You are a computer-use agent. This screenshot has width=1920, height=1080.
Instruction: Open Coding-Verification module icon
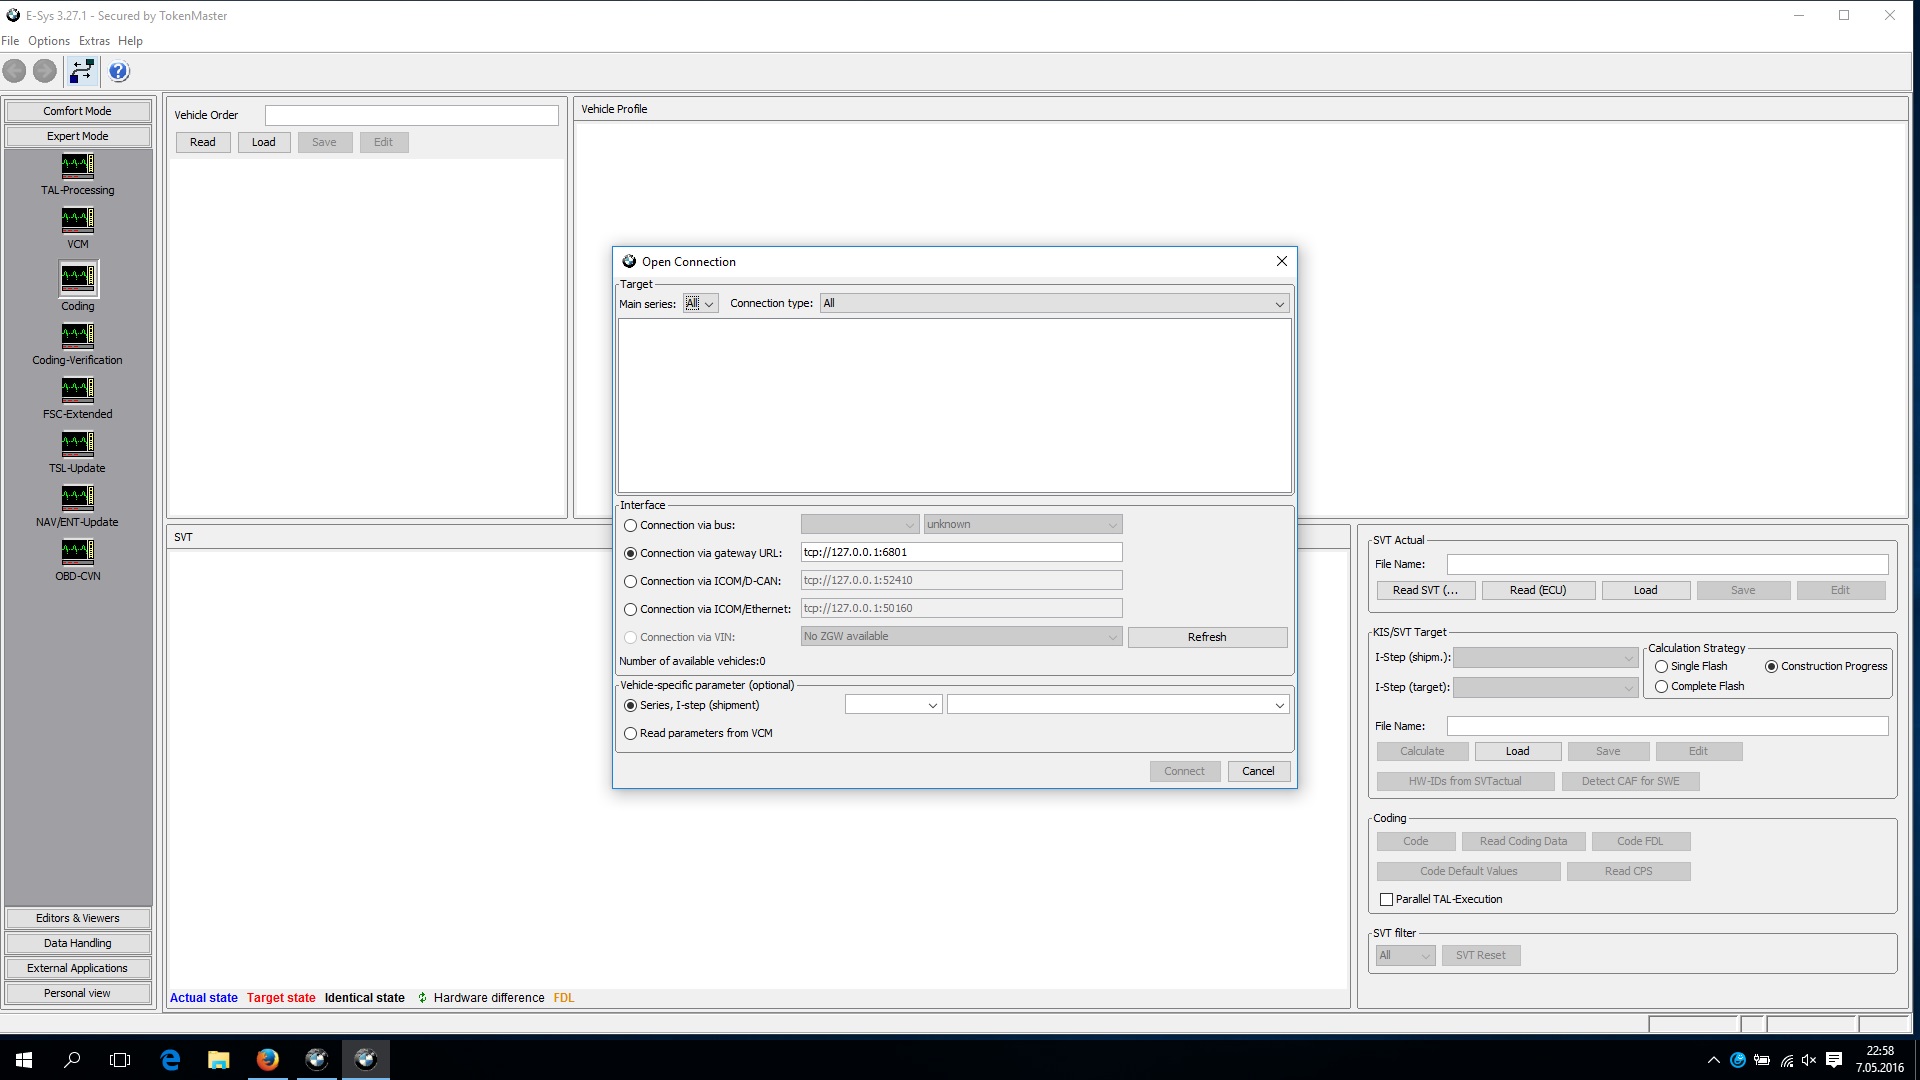(x=77, y=335)
